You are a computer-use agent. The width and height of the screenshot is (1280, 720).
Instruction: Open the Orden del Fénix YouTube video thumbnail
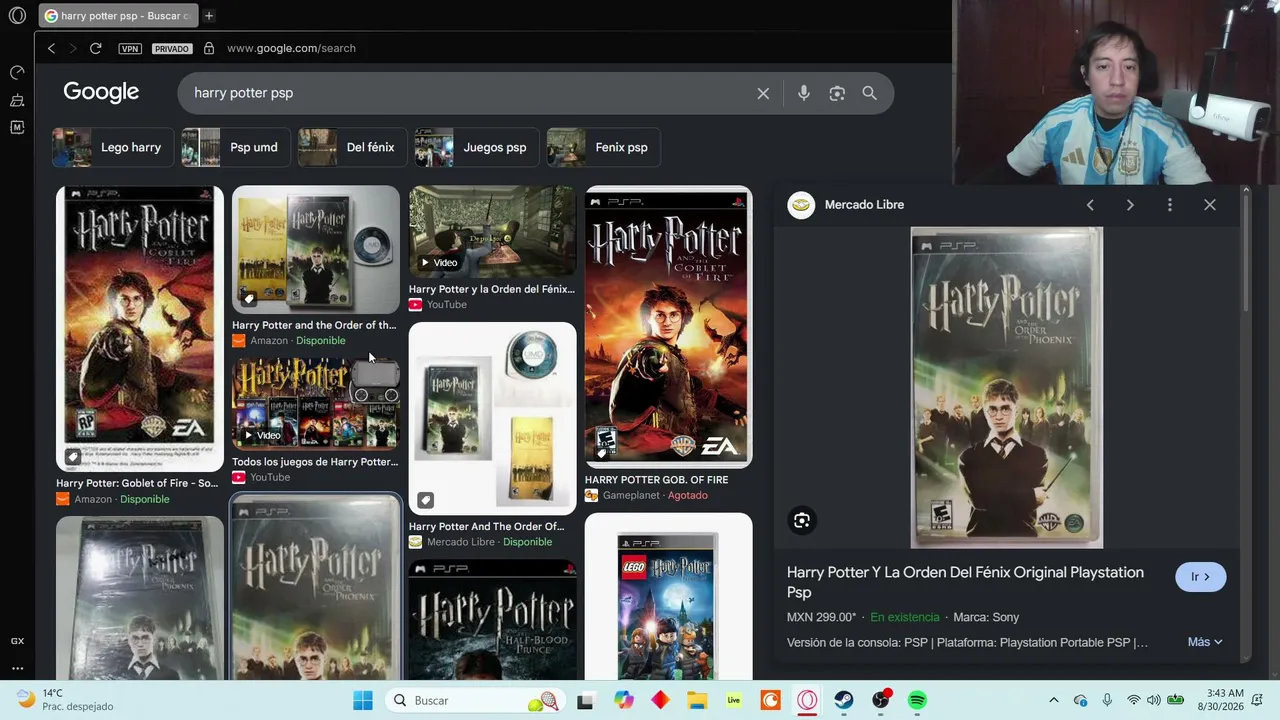point(492,232)
